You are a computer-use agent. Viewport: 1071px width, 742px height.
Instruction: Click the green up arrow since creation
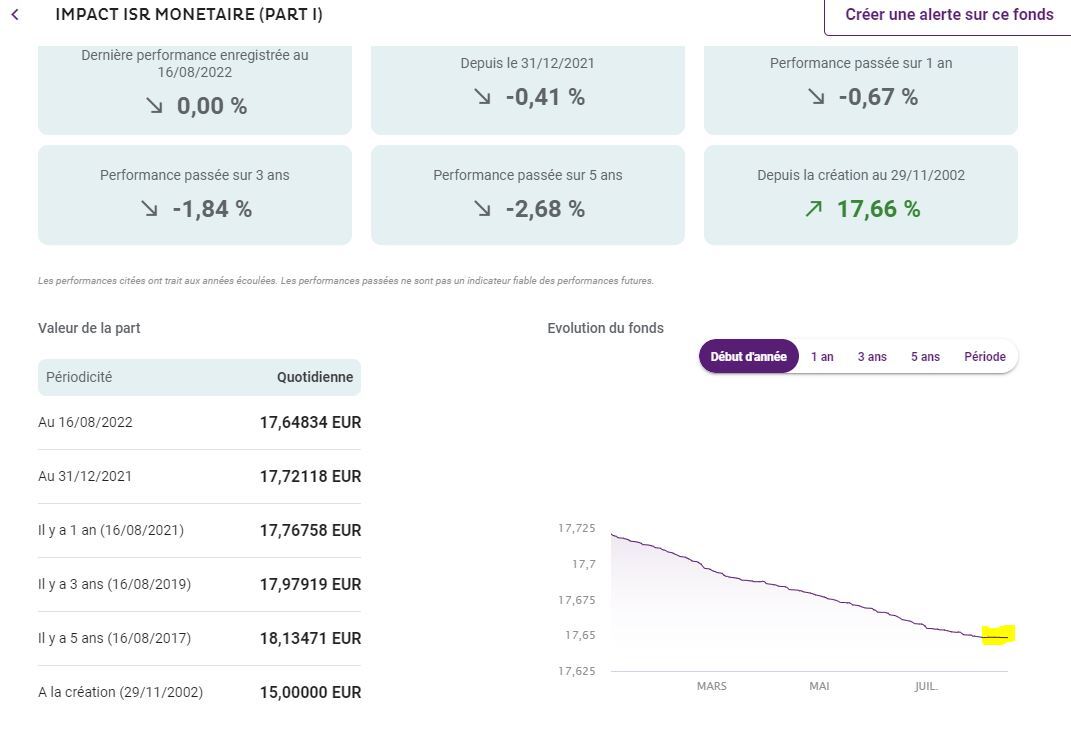point(814,209)
